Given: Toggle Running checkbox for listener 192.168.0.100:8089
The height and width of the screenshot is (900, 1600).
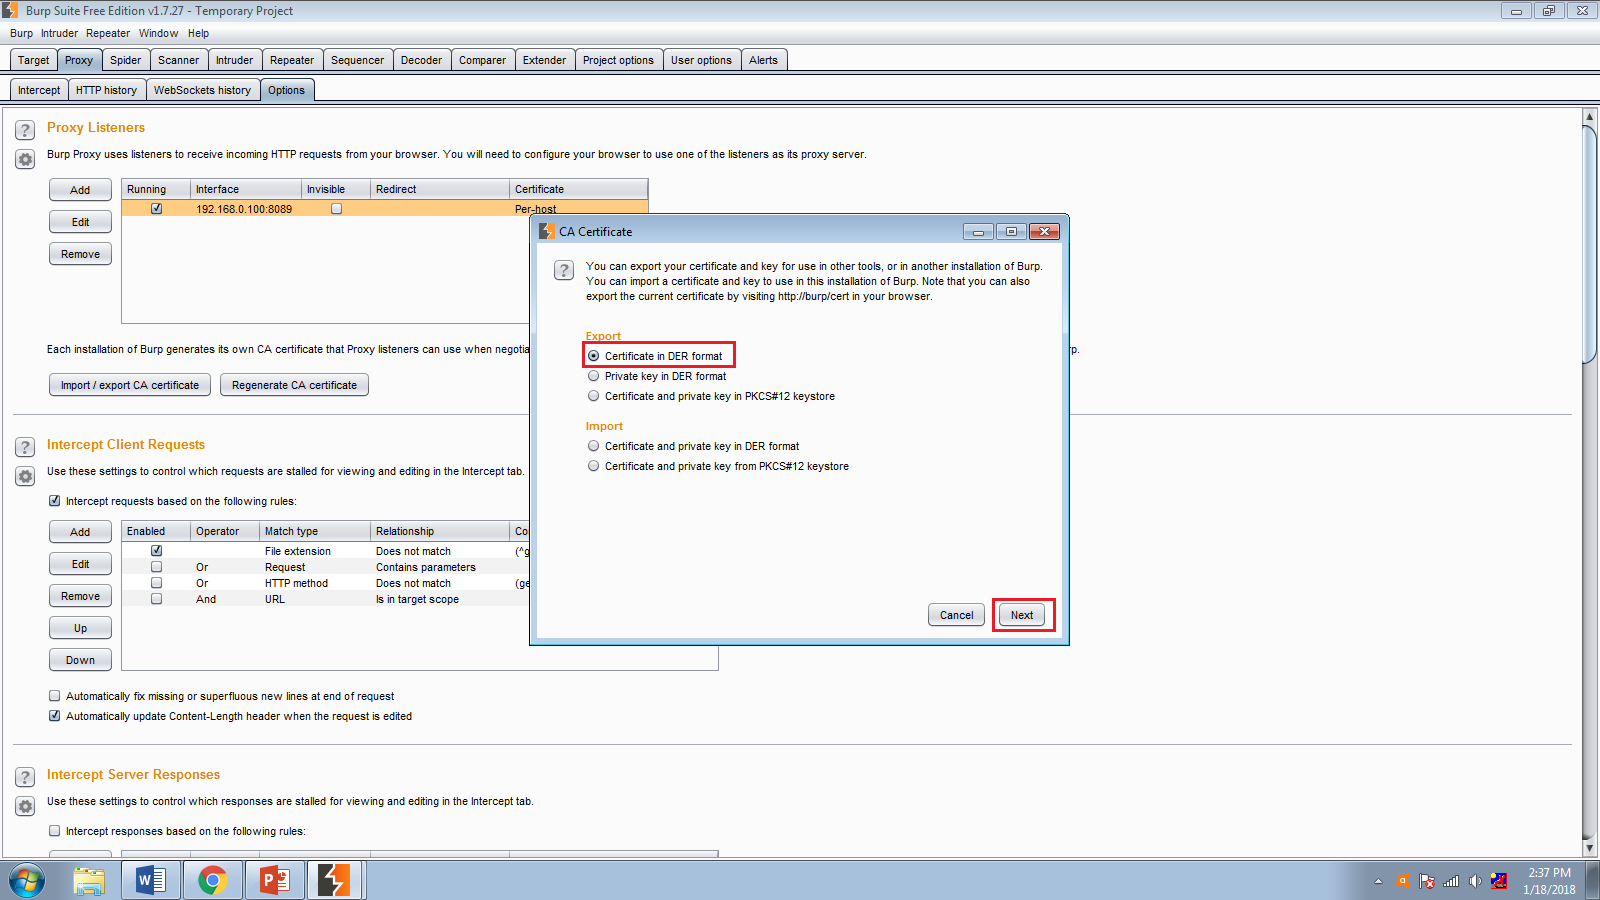Looking at the screenshot, I should [156, 209].
